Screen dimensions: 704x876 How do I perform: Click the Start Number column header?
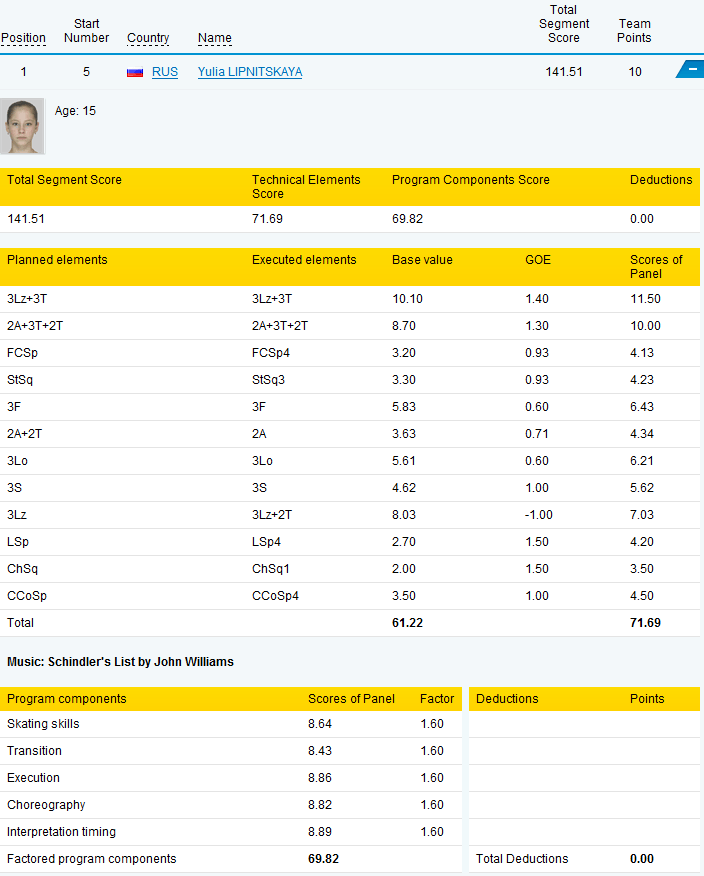click(87, 31)
